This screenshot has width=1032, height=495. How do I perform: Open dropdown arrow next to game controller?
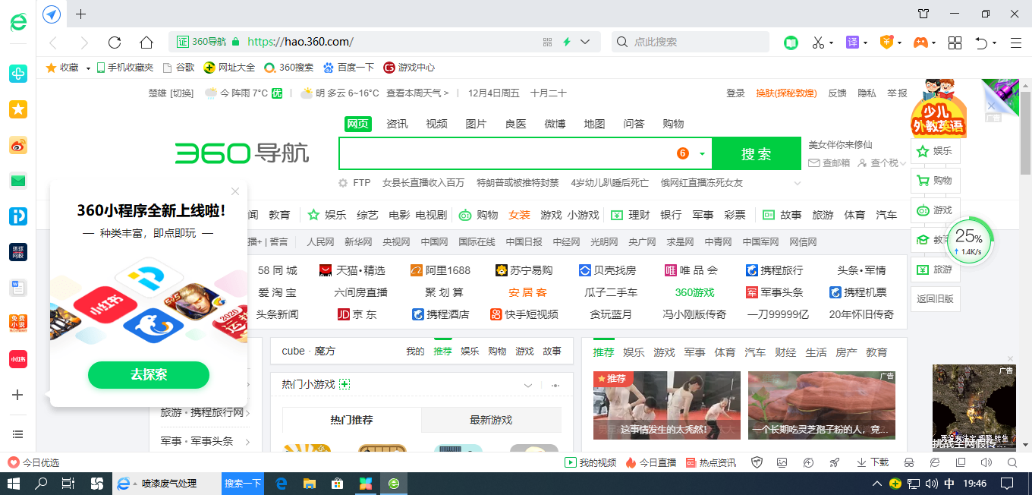click(x=934, y=43)
